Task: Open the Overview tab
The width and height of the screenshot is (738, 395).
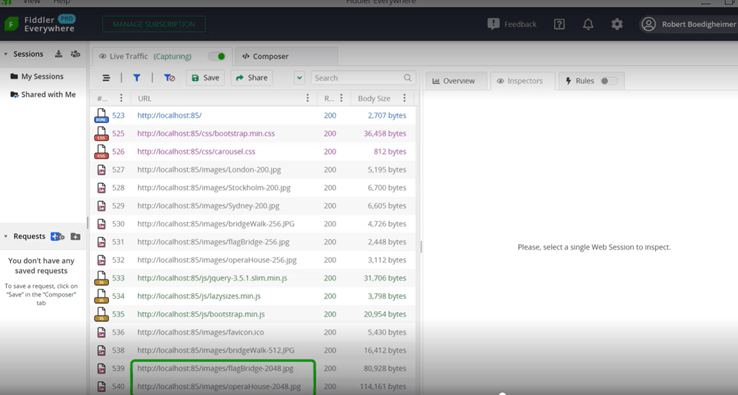Action: [454, 81]
